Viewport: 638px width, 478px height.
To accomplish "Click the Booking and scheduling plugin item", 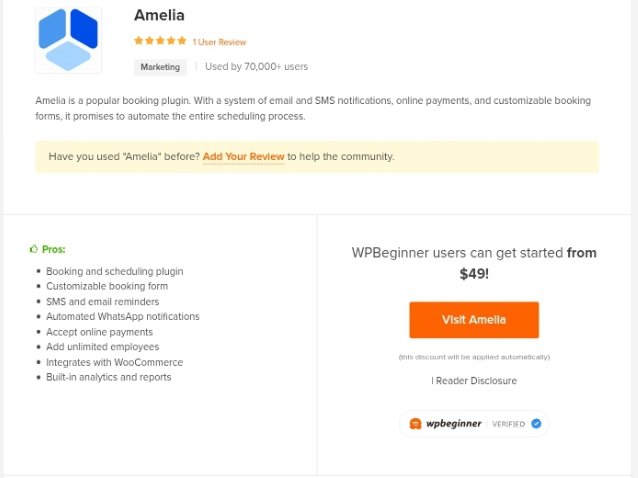I will [x=115, y=271].
